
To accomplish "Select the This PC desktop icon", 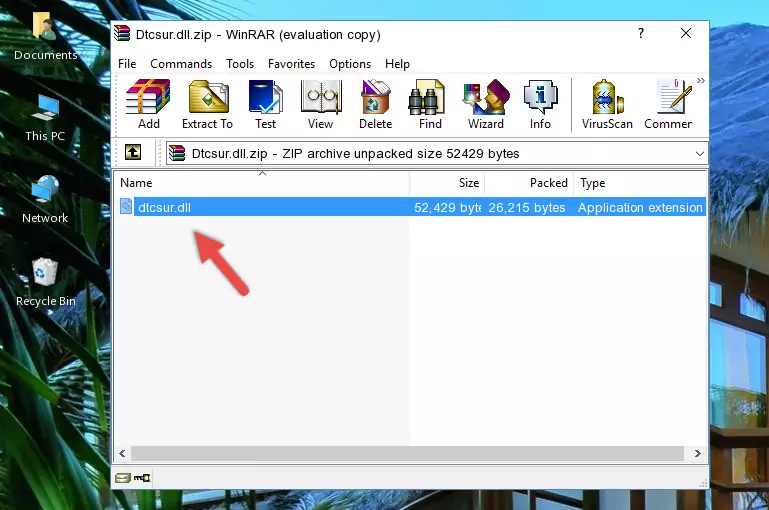I will pos(45,118).
